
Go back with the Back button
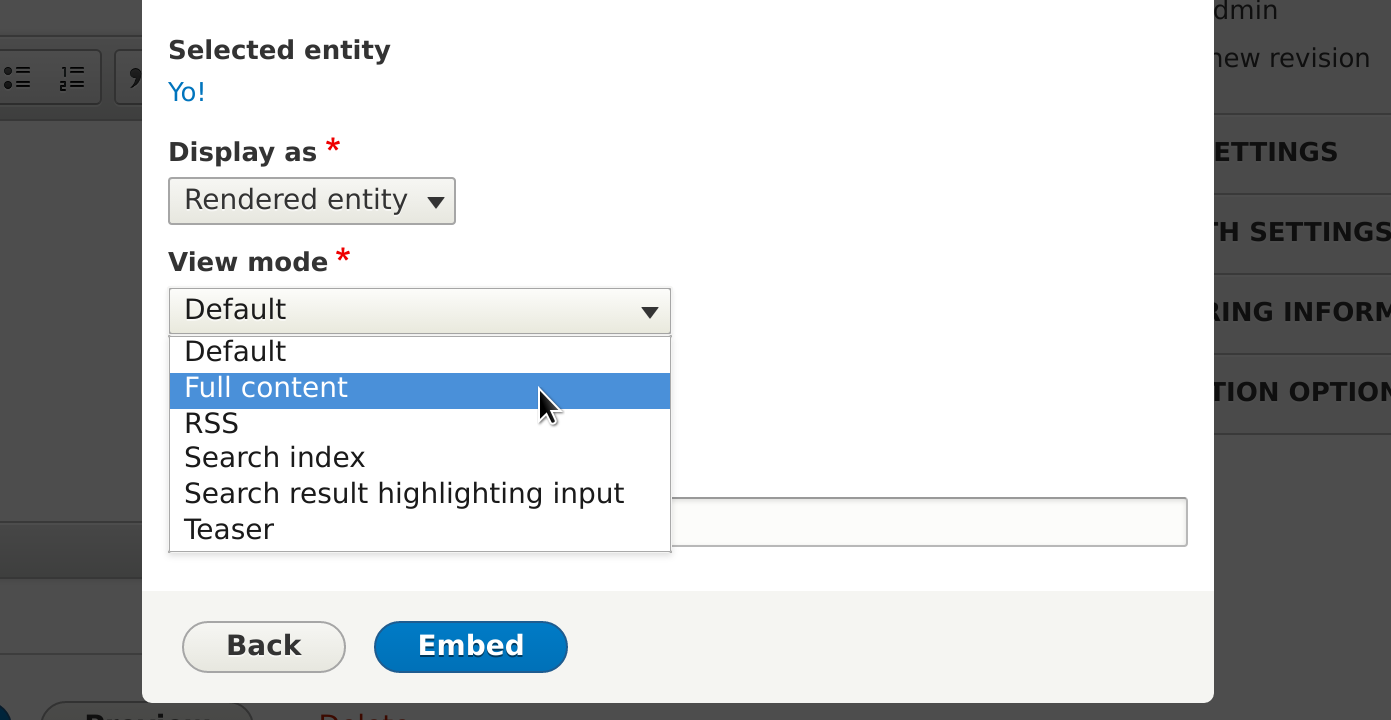pos(264,646)
